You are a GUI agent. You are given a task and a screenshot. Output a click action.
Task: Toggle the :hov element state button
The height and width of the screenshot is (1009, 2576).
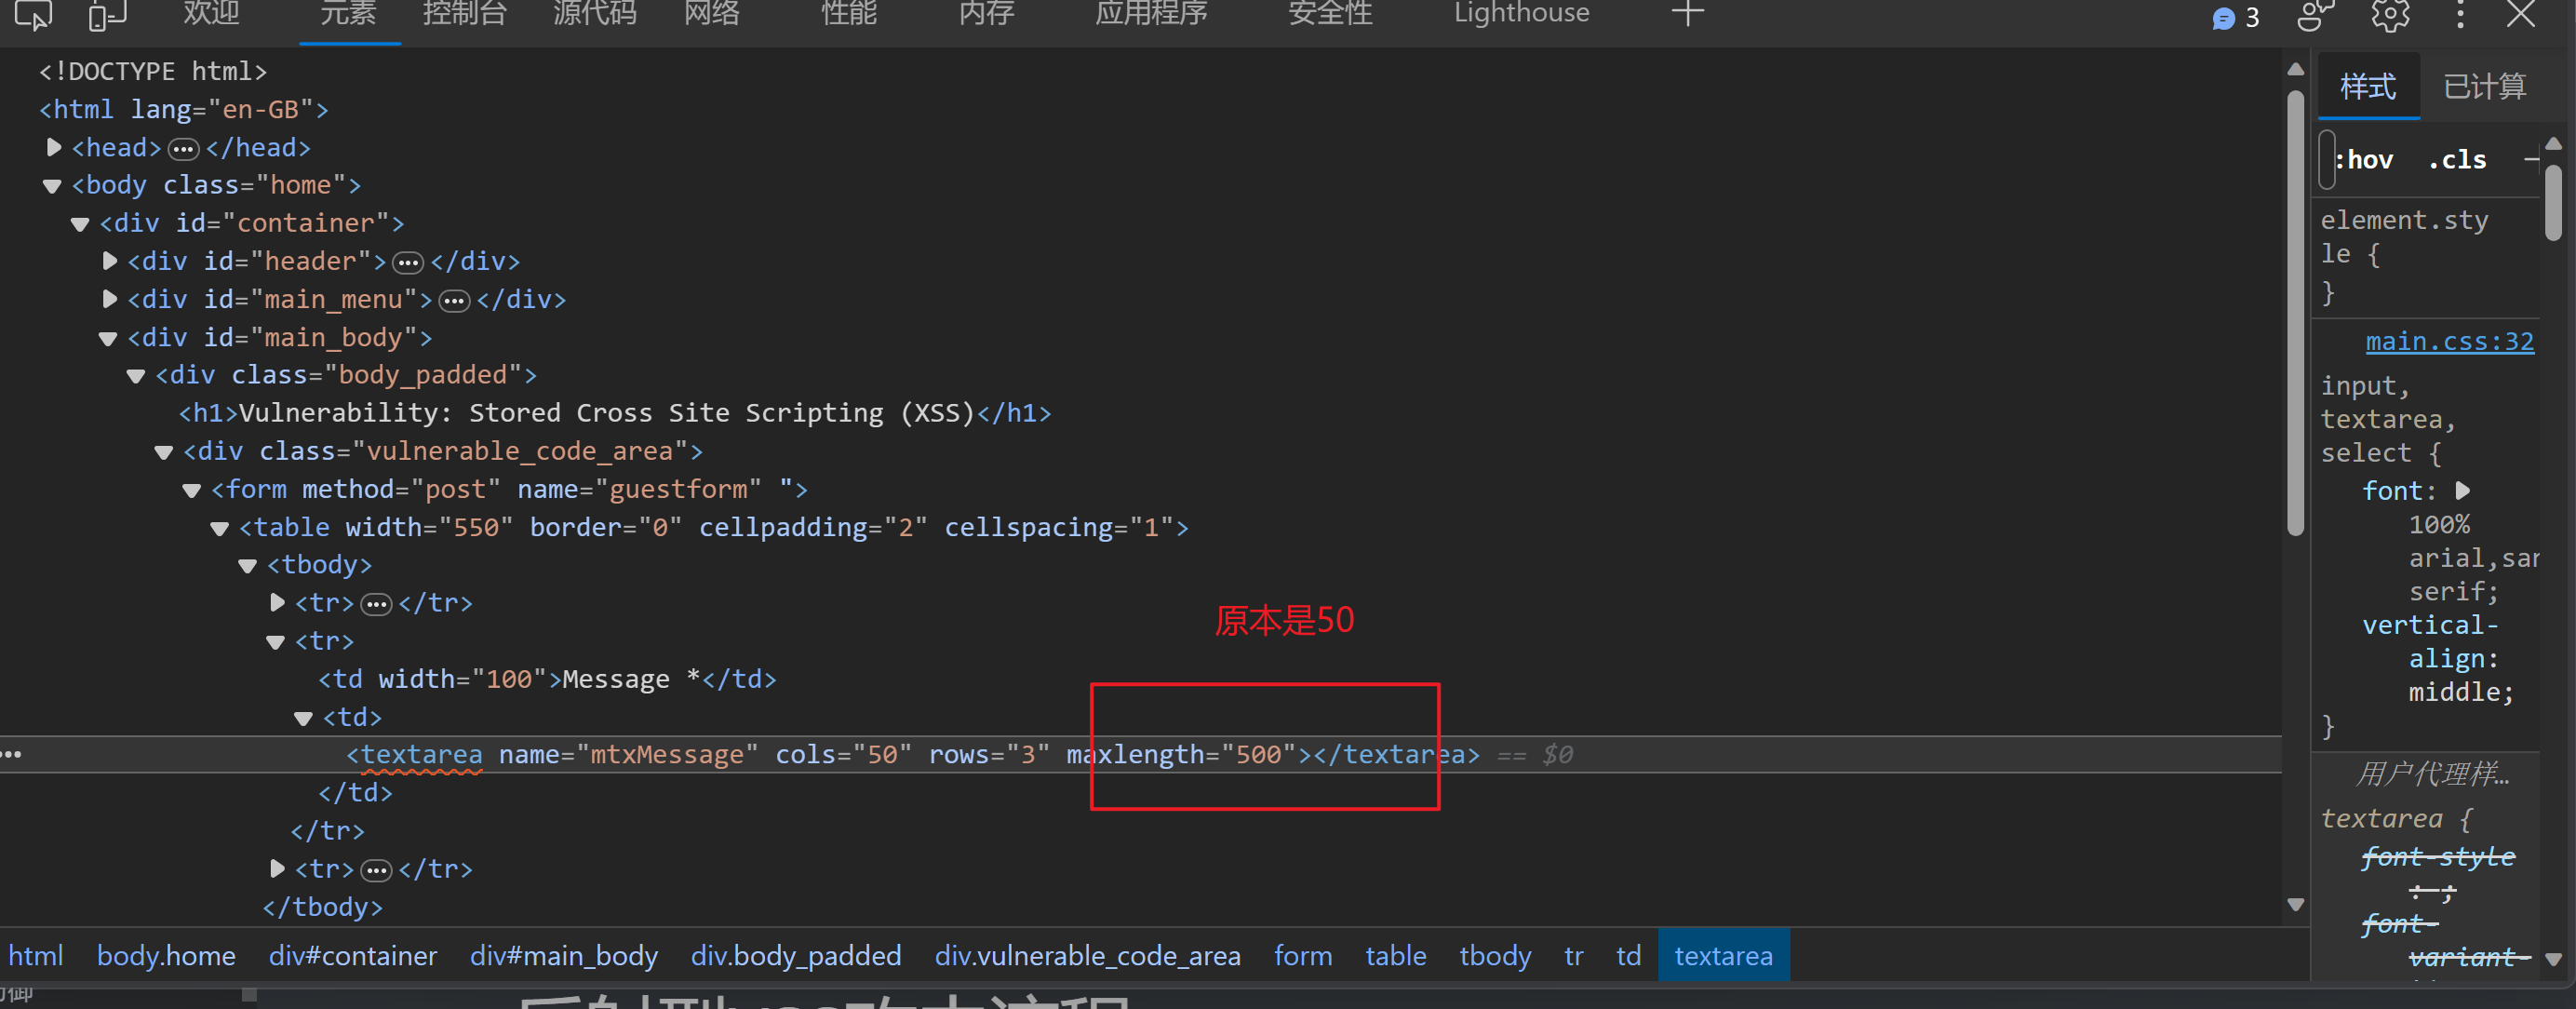click(2364, 160)
